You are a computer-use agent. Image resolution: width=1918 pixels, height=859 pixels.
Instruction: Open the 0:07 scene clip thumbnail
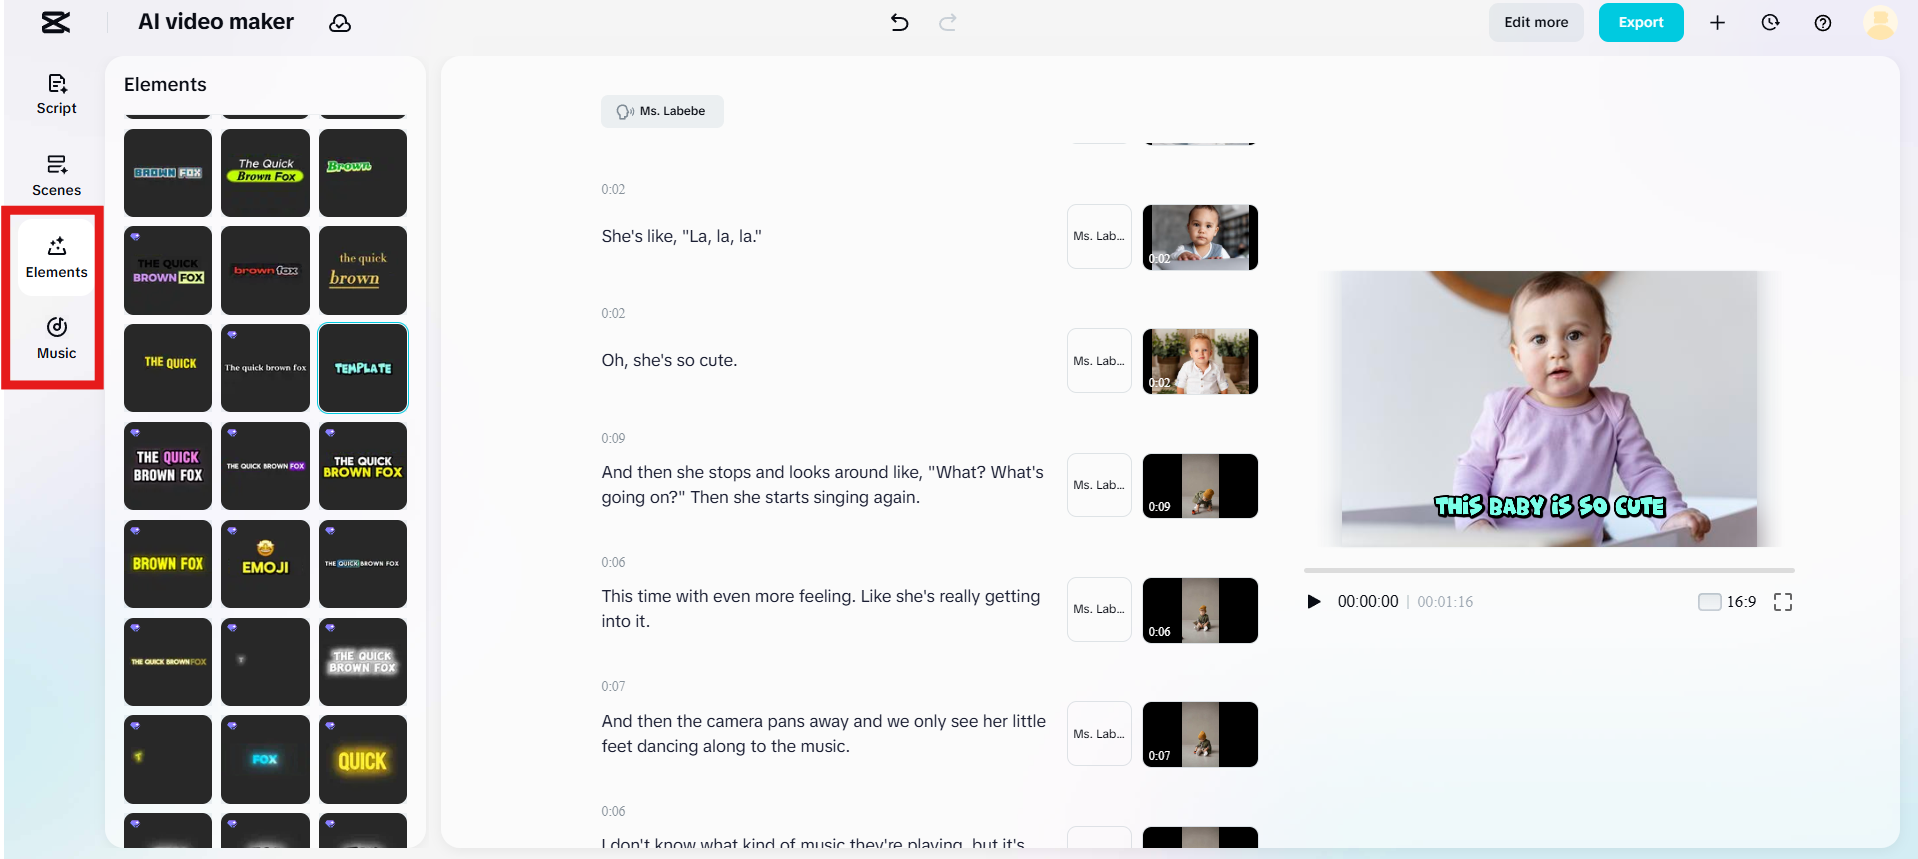coord(1200,734)
